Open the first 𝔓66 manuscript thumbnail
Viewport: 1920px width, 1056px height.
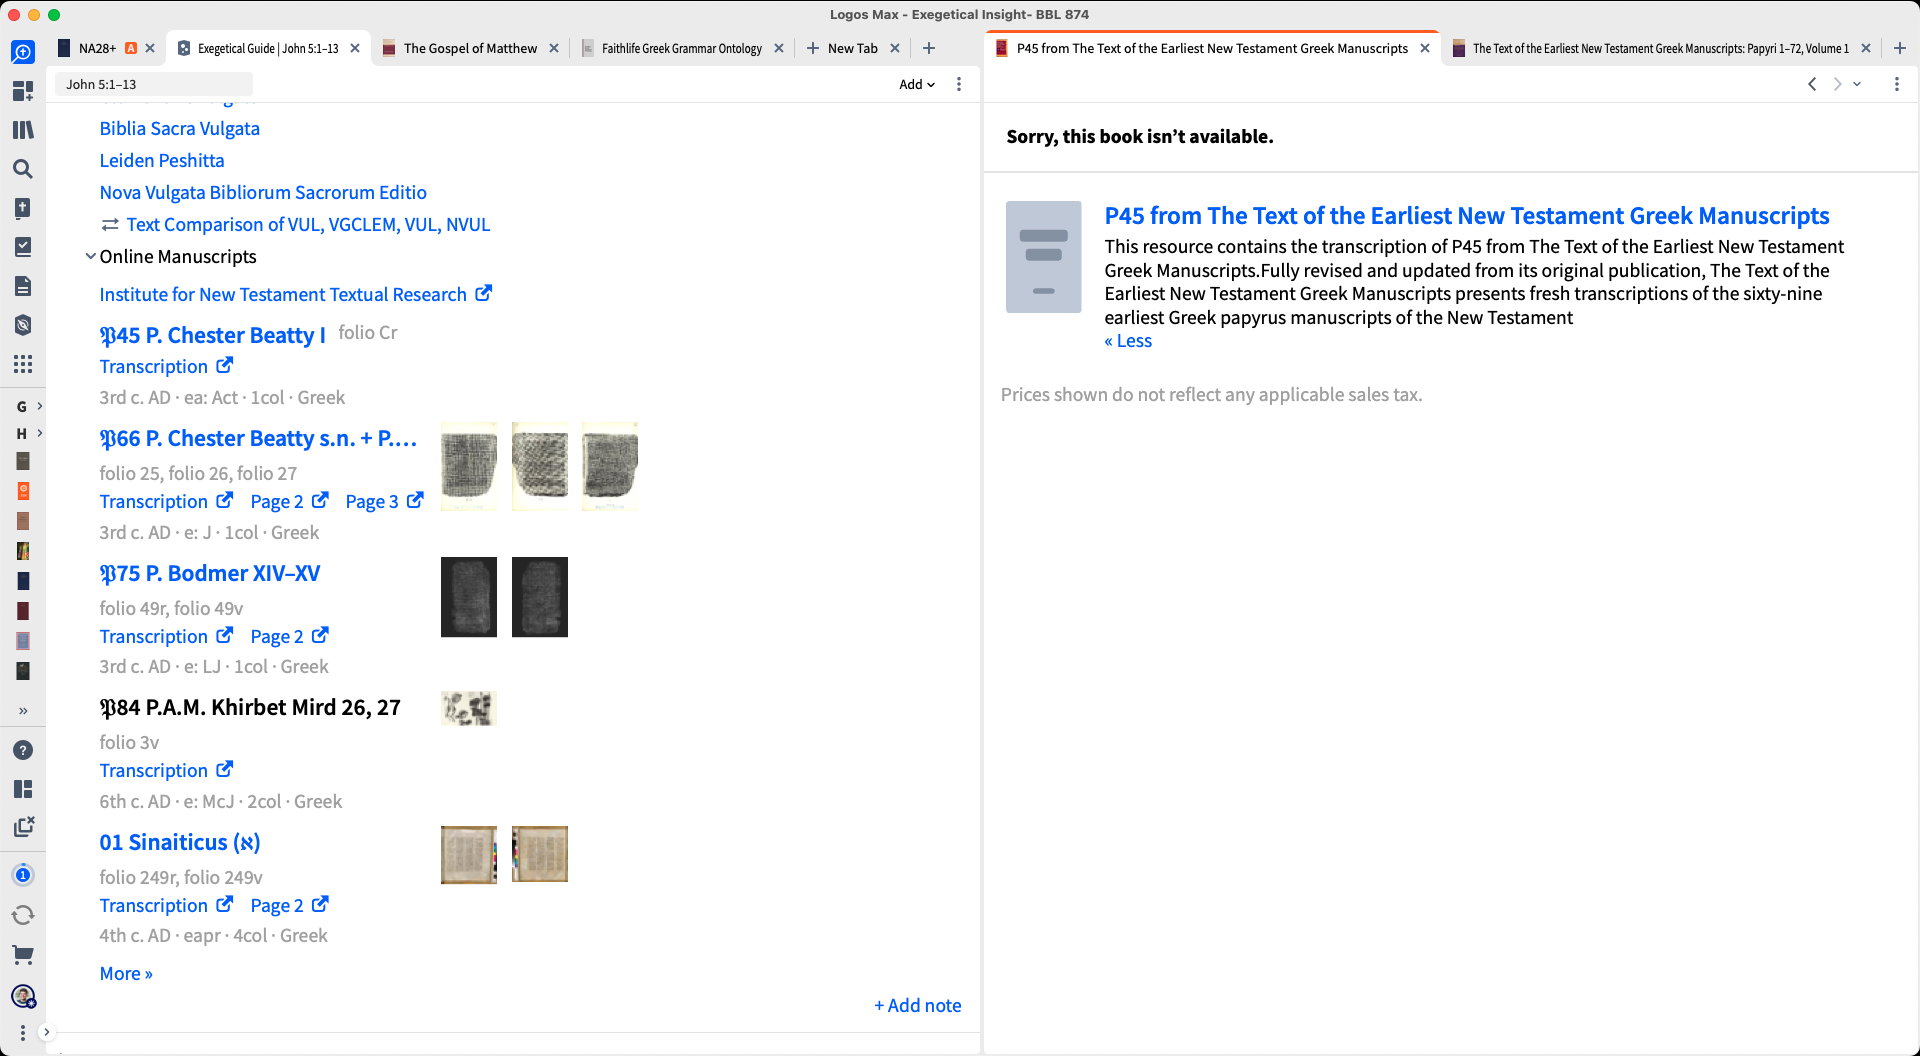coord(469,467)
